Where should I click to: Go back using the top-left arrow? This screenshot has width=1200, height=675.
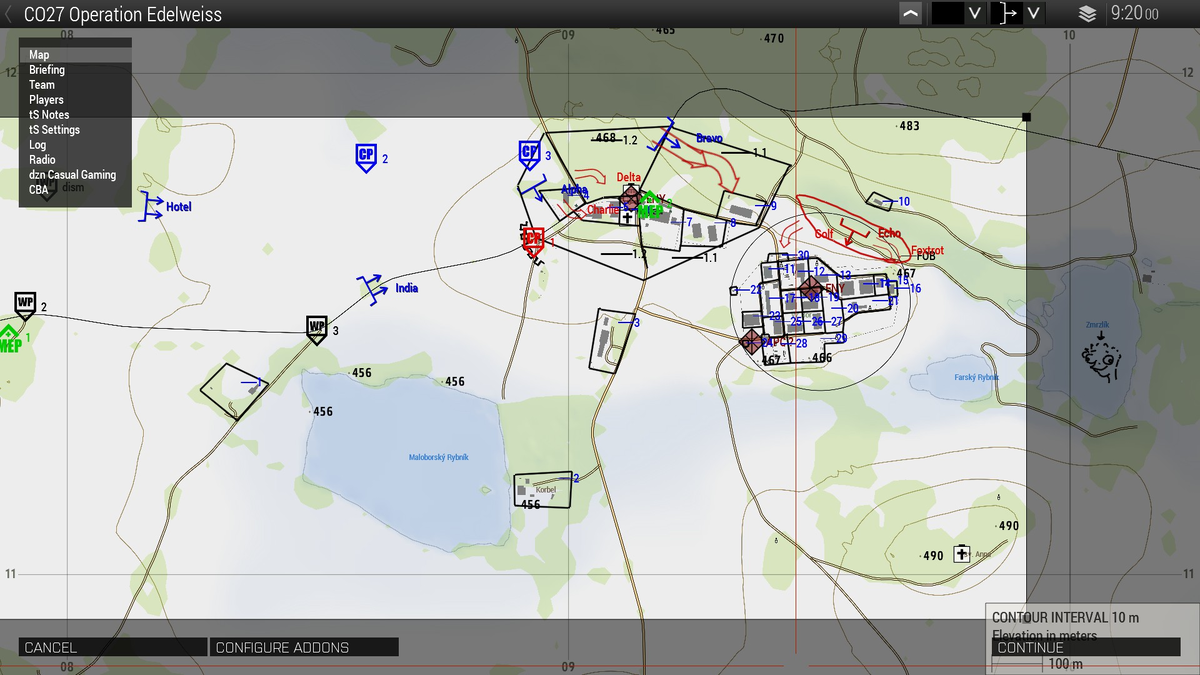click(10, 14)
